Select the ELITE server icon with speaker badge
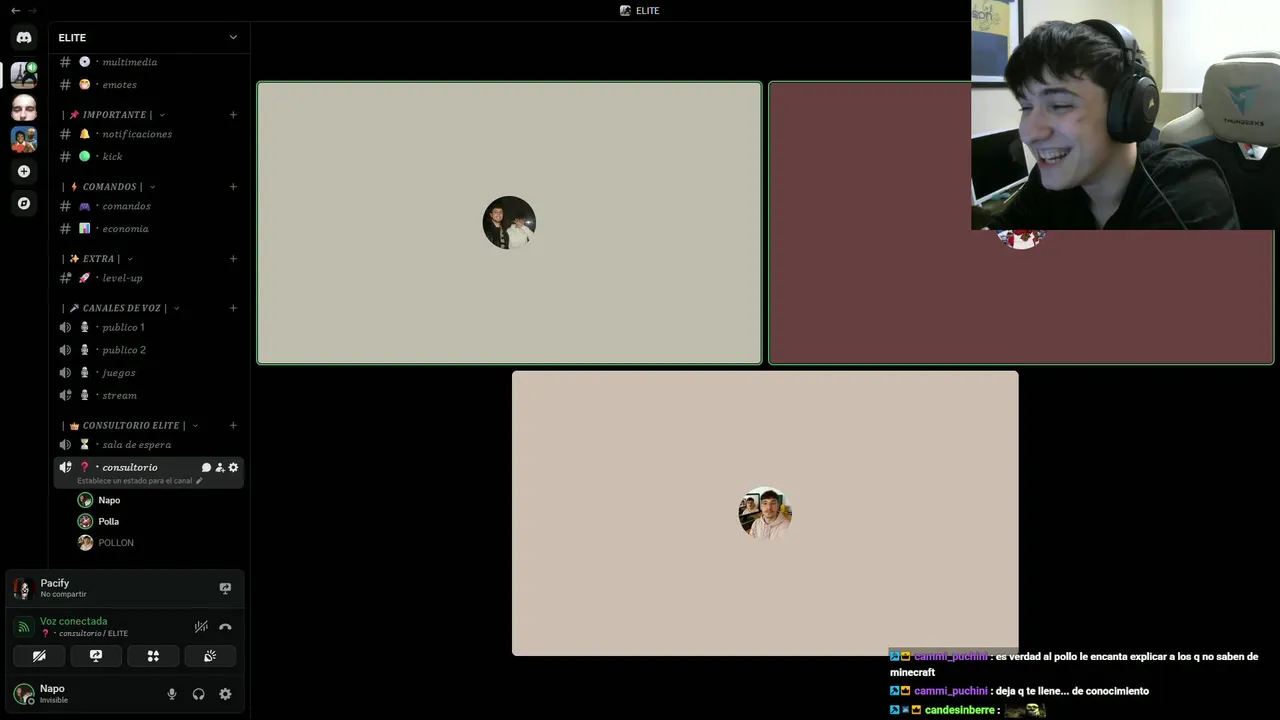The image size is (1280, 720). pyautogui.click(x=24, y=74)
